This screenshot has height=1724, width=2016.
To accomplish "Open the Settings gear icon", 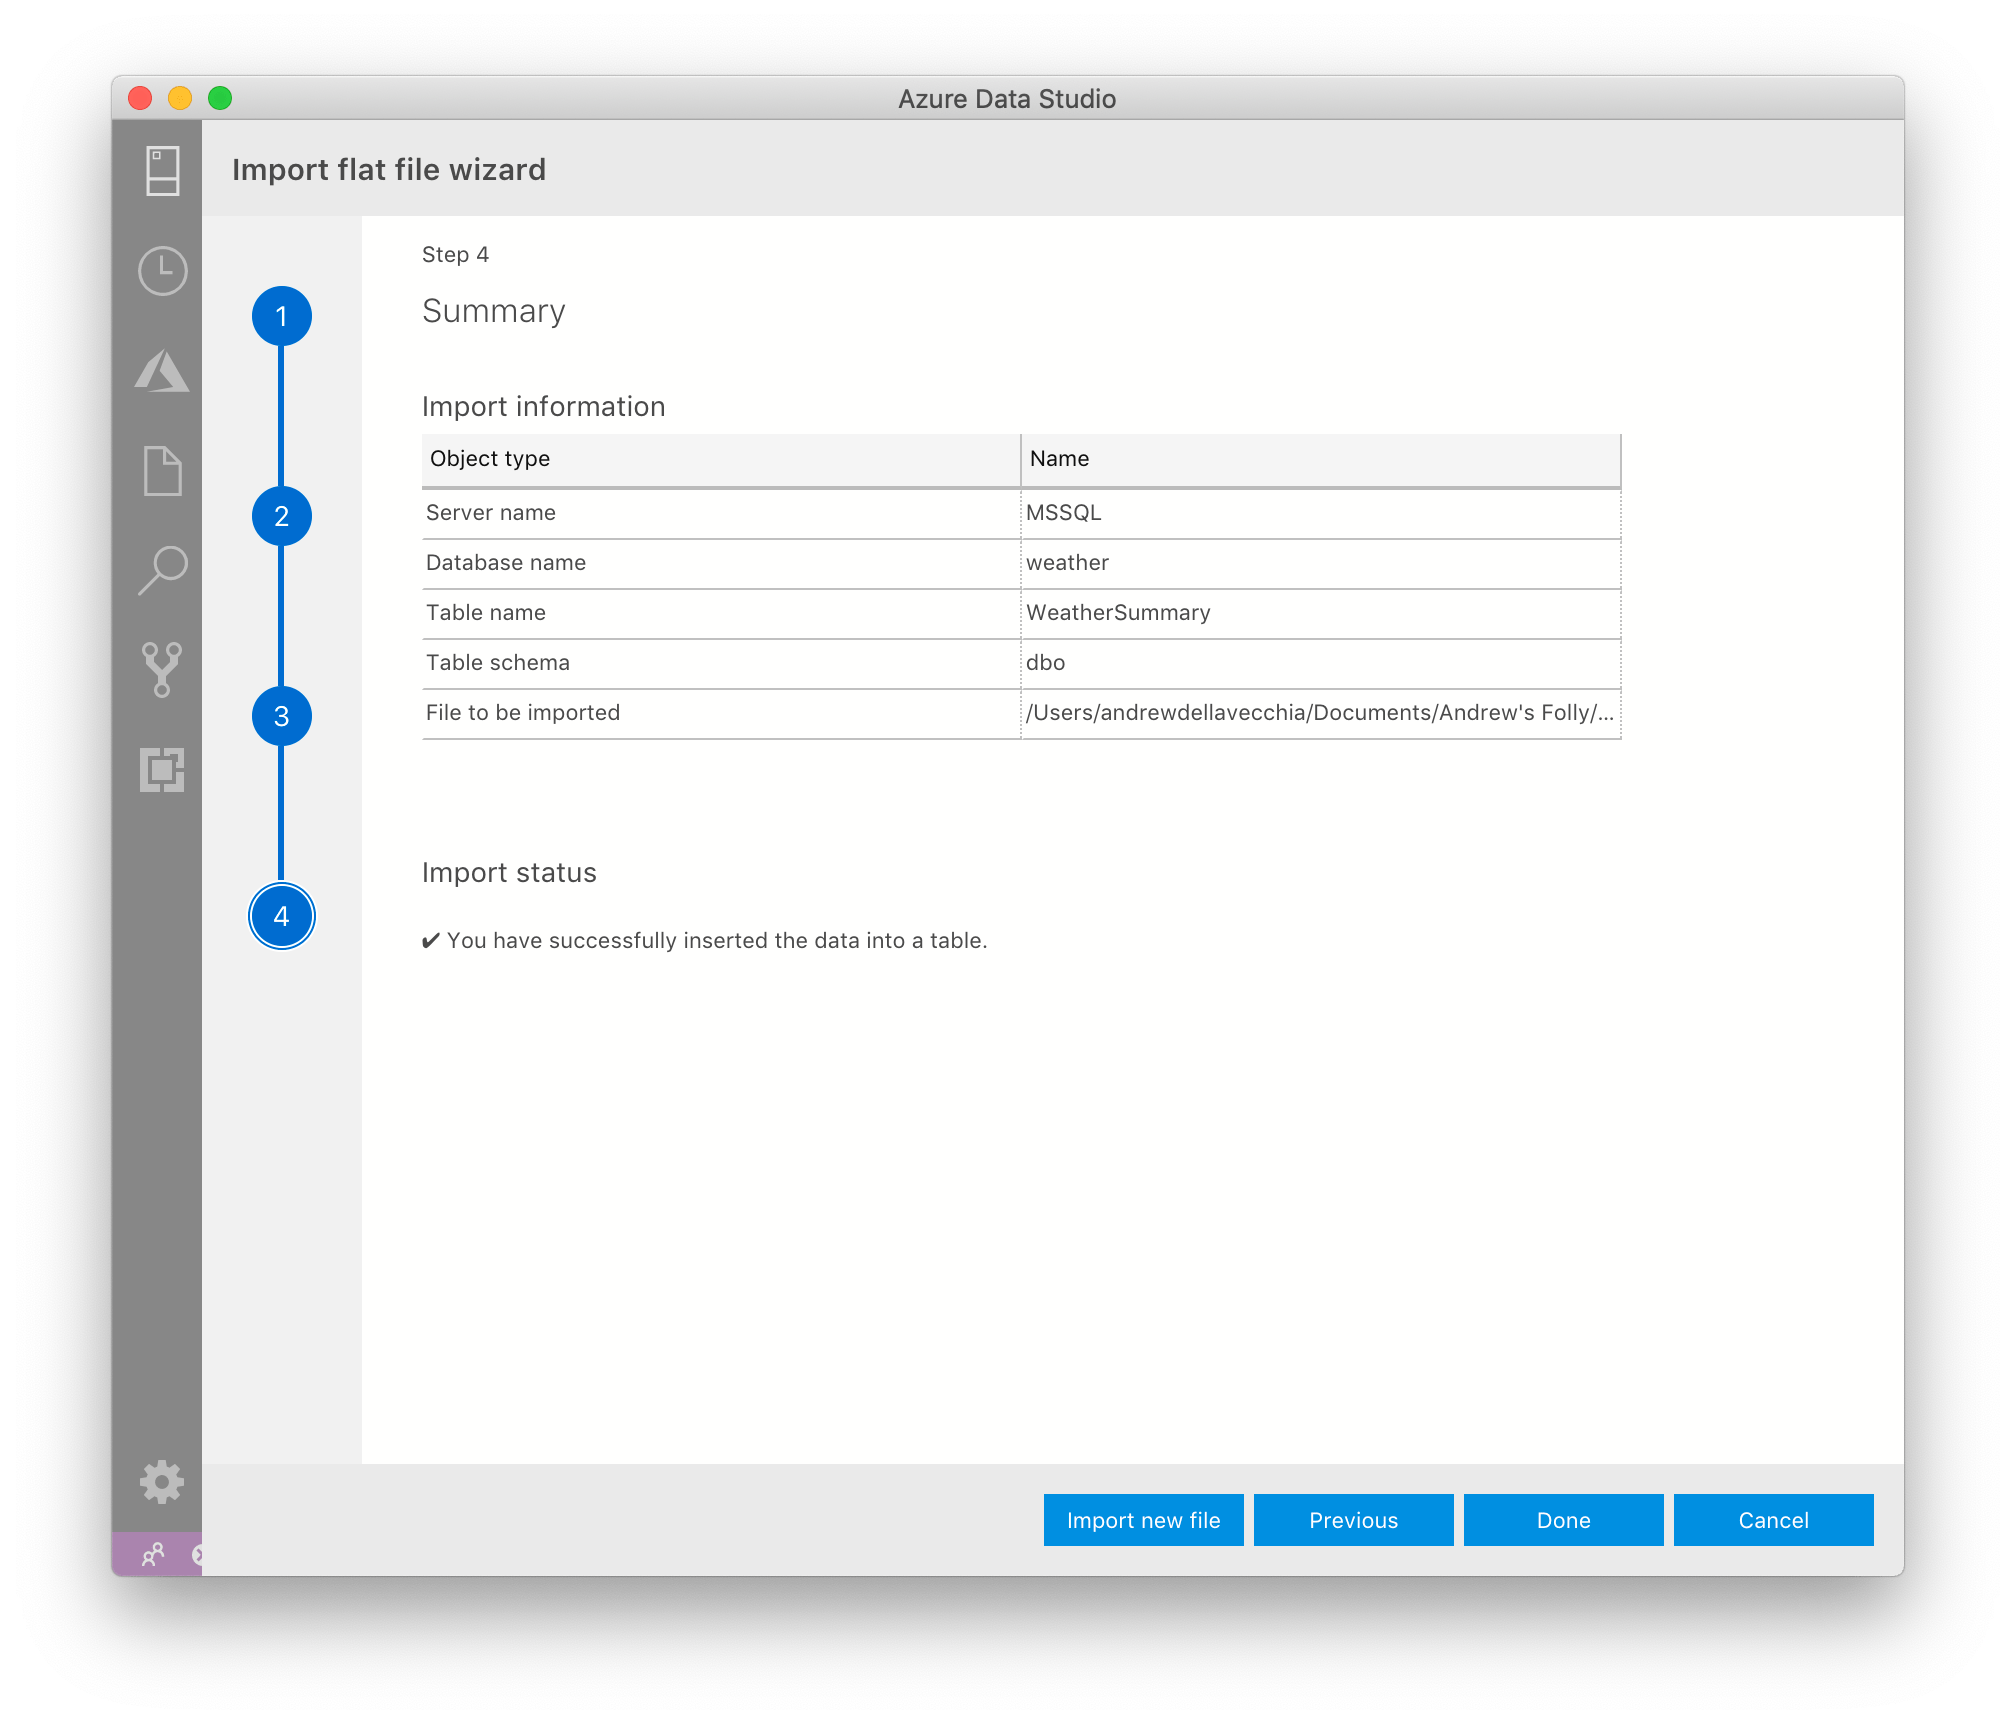I will coord(161,1484).
